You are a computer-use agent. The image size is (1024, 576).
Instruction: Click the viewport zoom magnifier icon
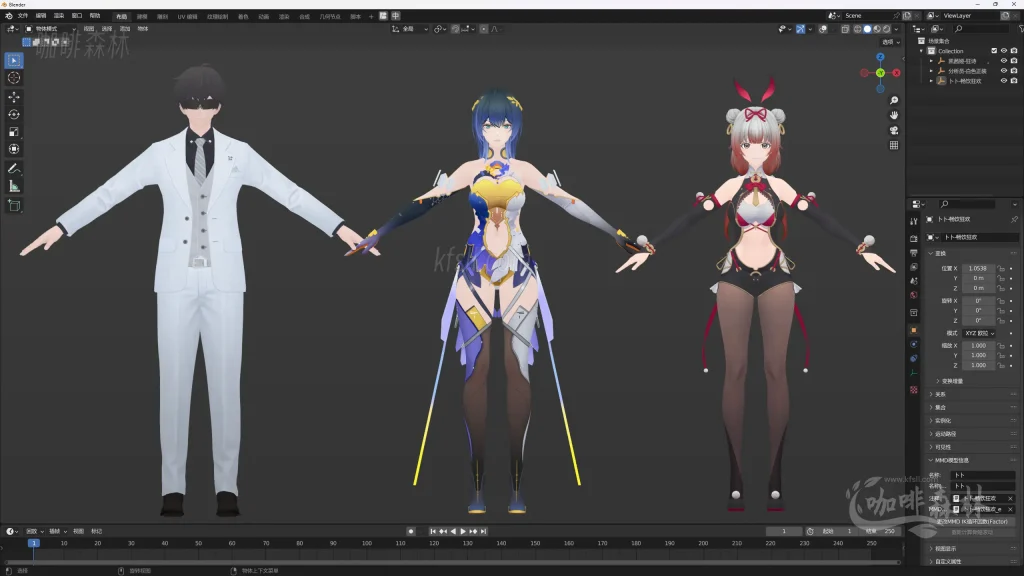[893, 100]
